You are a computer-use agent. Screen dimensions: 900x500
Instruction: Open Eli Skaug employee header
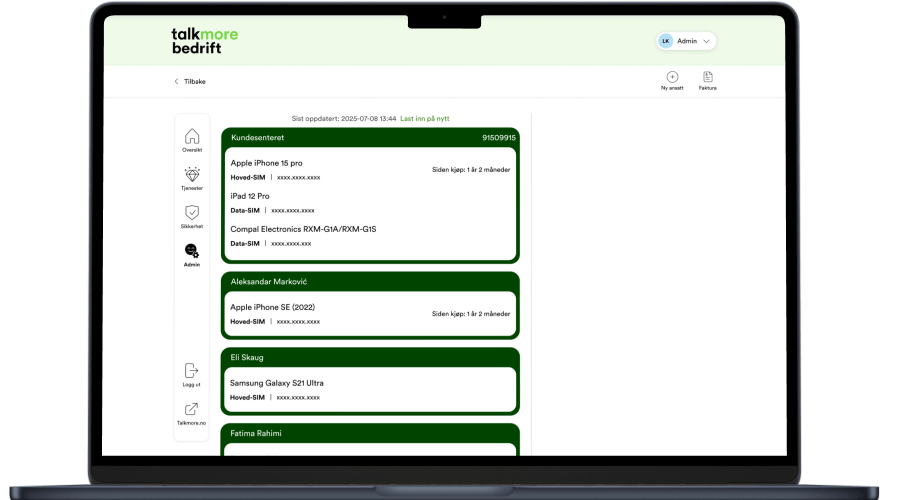coord(370,357)
